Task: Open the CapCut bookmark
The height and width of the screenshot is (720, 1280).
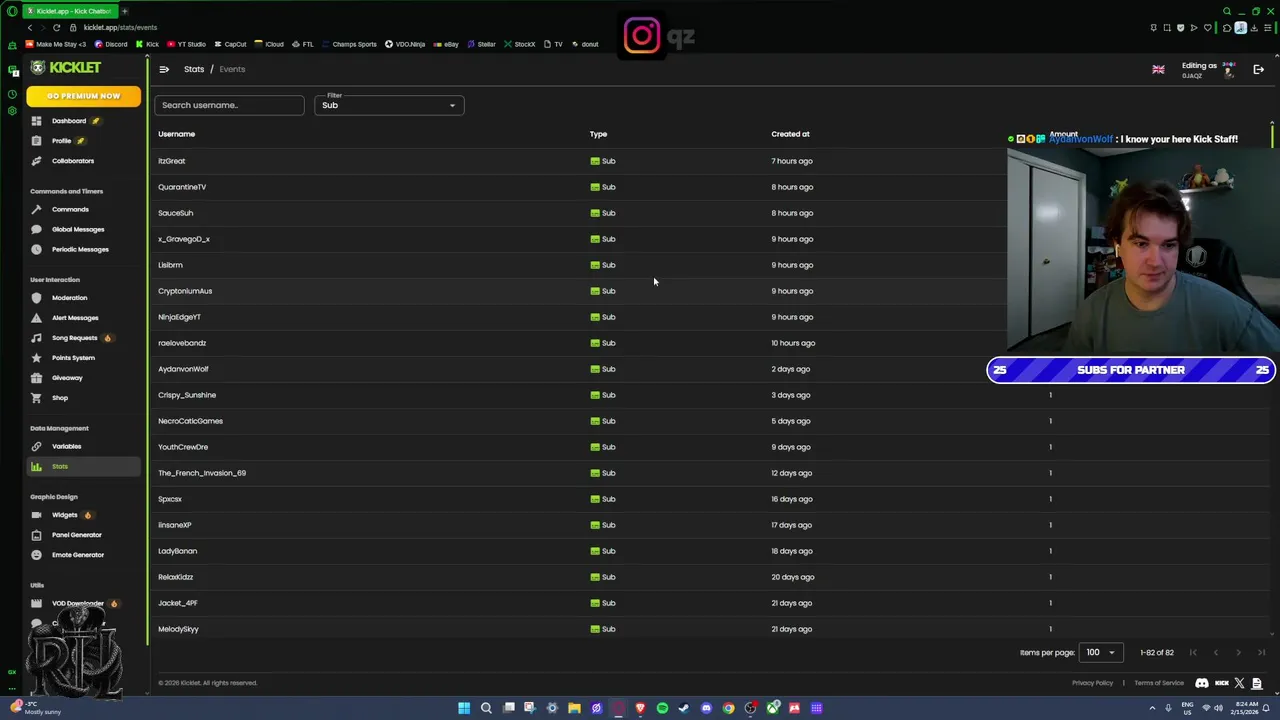Action: click(230, 44)
